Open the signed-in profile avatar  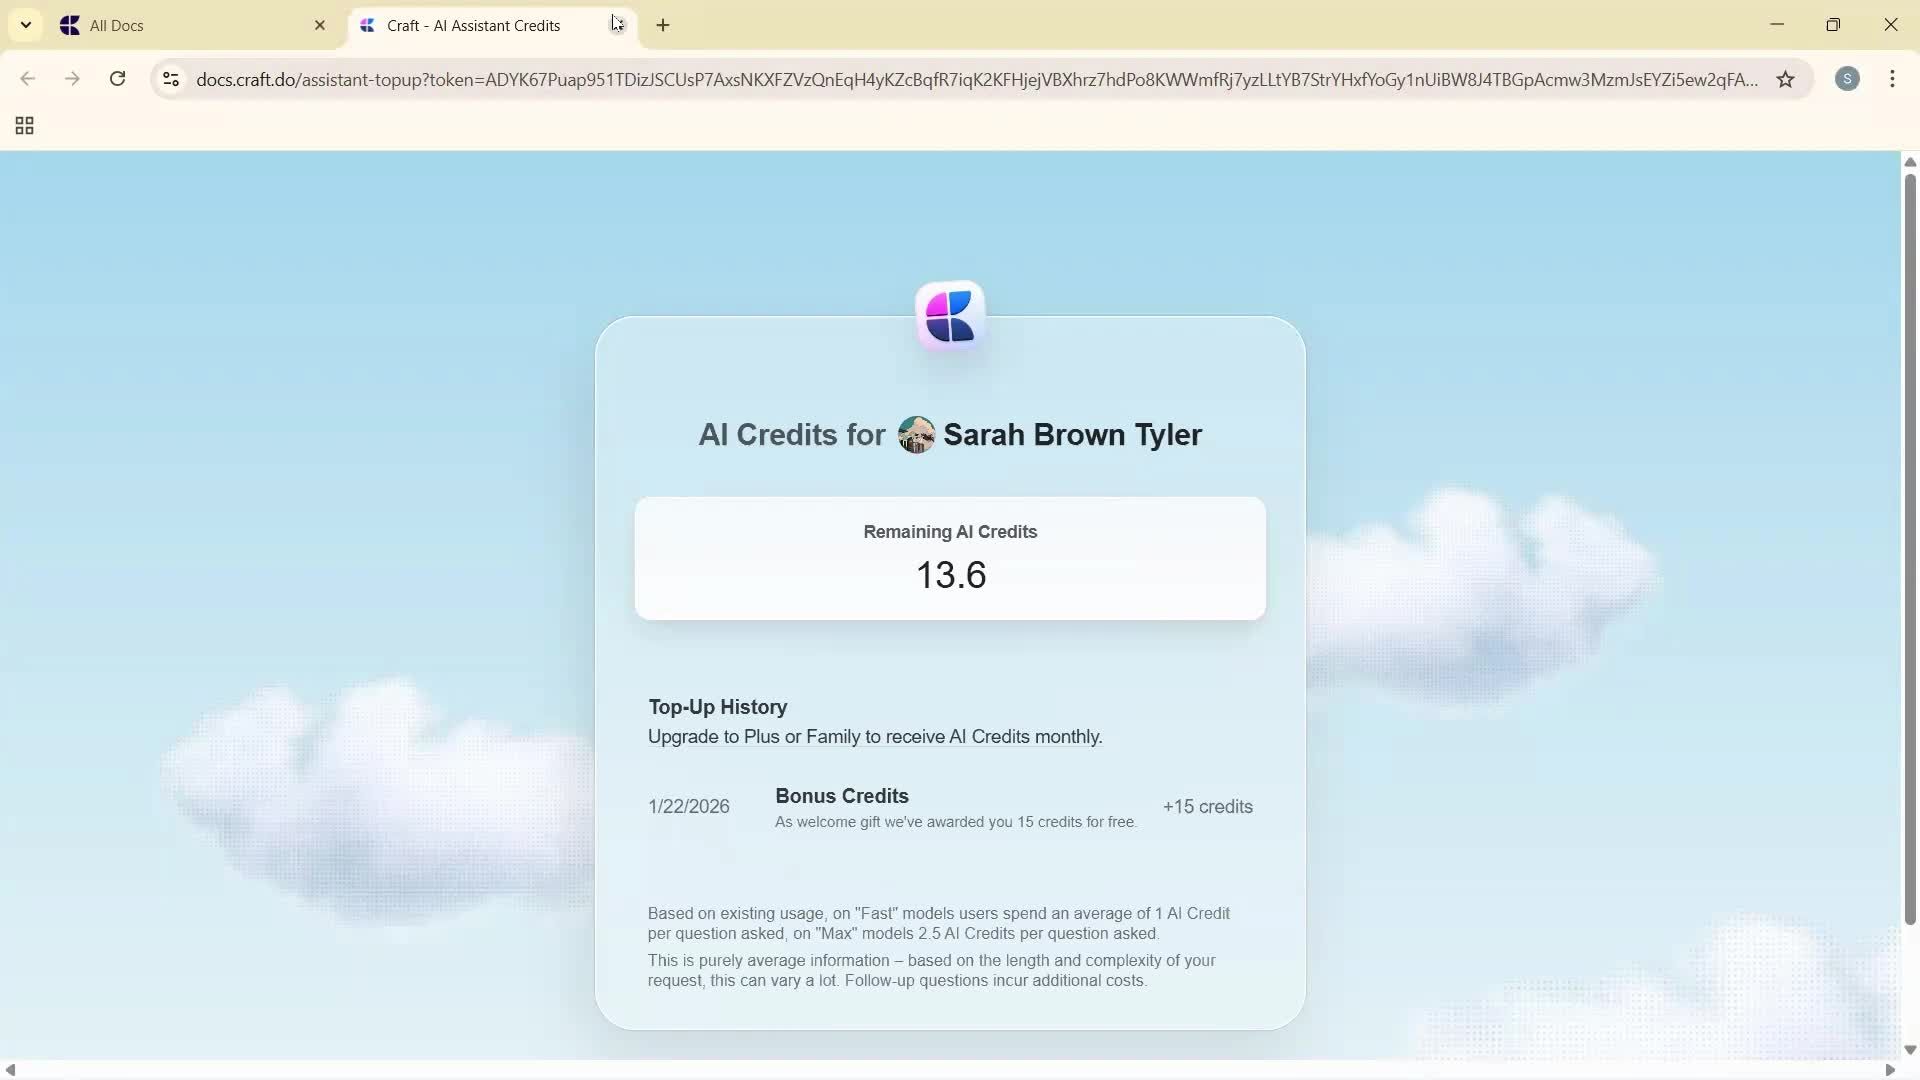click(x=1848, y=79)
